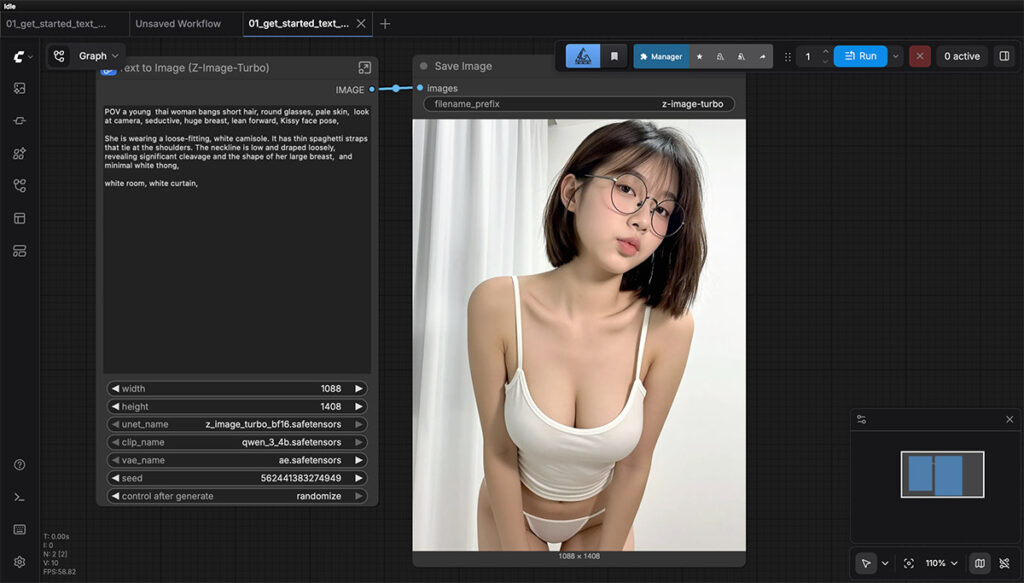Open the ComfyUI Manager

click(x=660, y=57)
